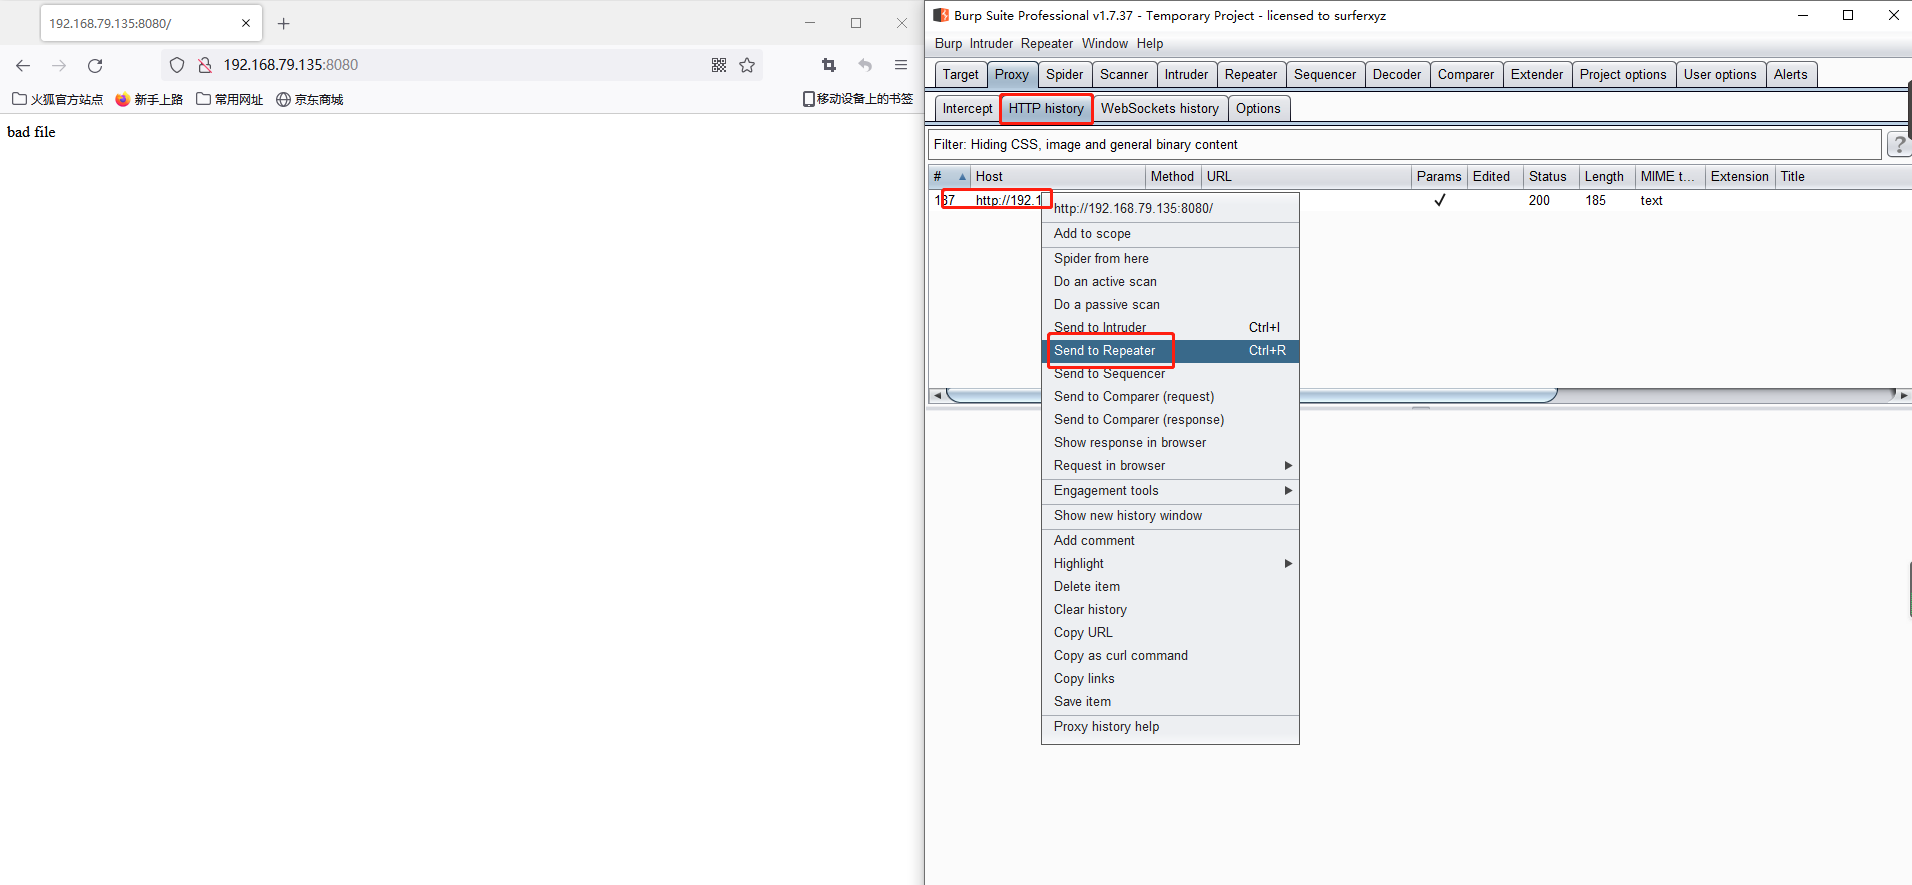Click the horizontal scrollbar left arrow
The width and height of the screenshot is (1912, 885).
point(937,395)
